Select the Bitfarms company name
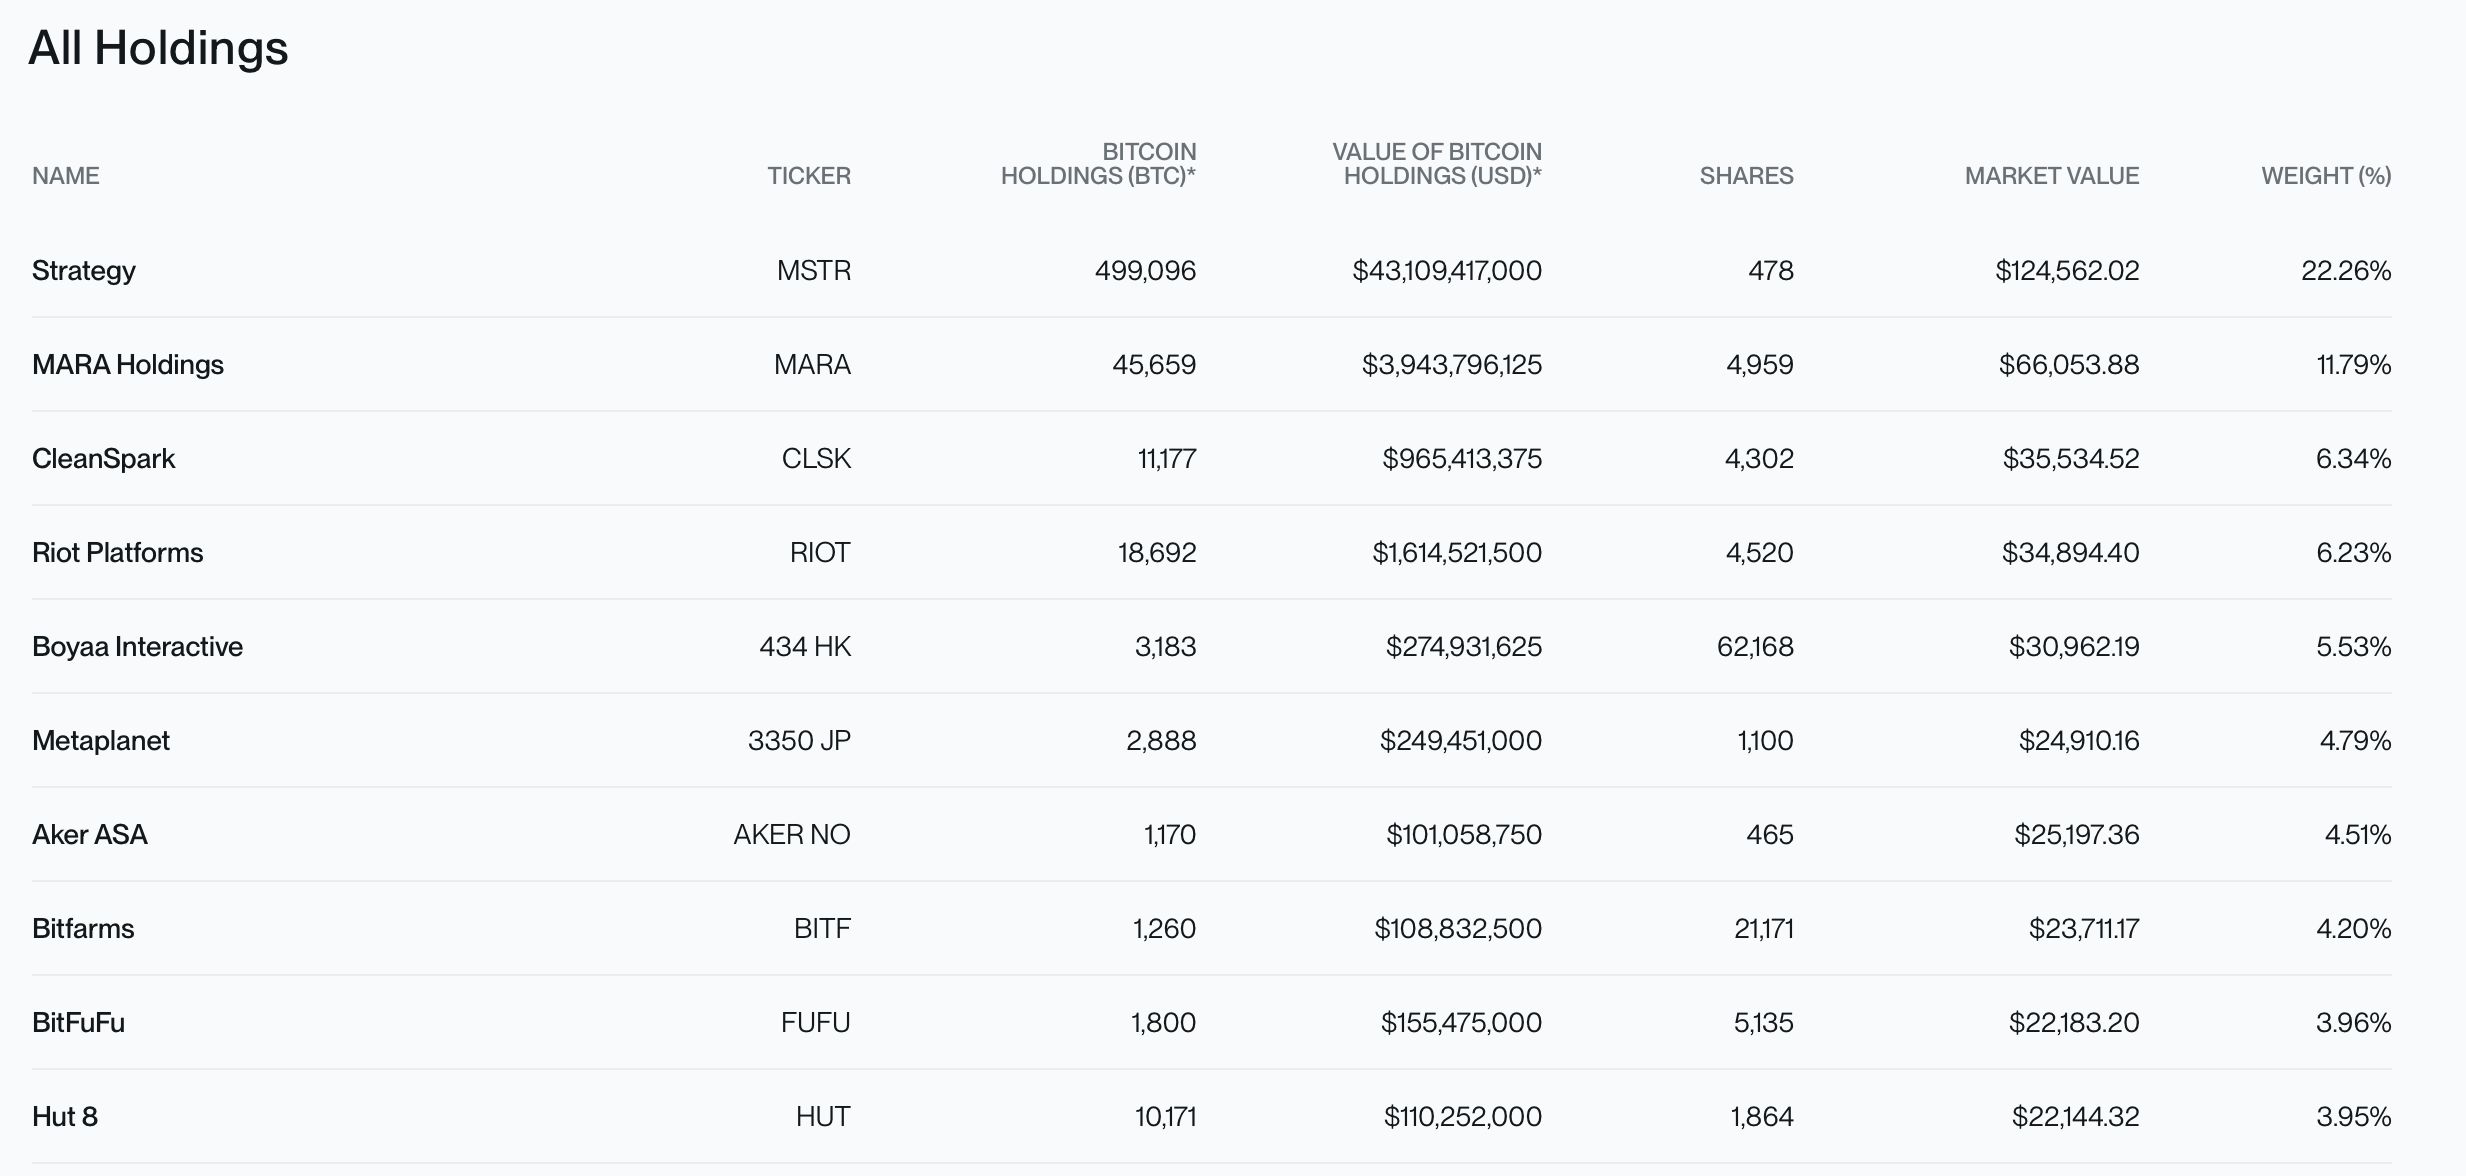2466x1176 pixels. pos(83,929)
